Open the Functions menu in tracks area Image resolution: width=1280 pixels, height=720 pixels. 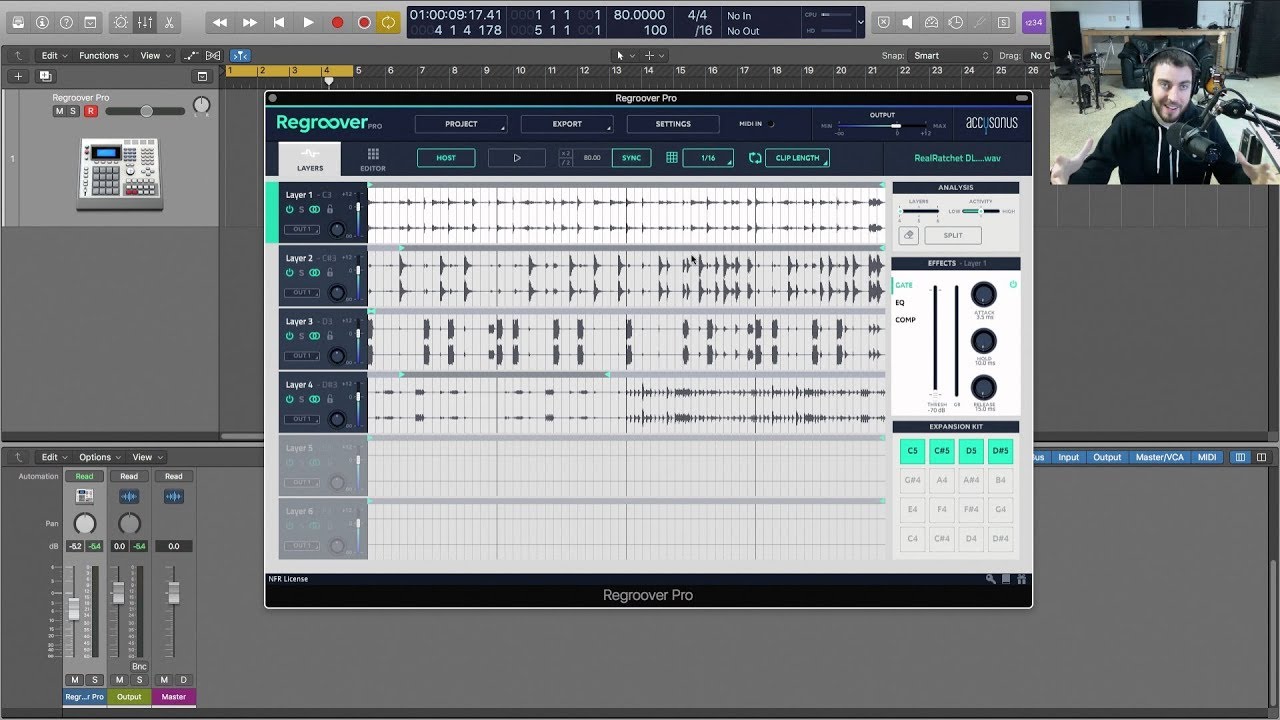click(103, 56)
